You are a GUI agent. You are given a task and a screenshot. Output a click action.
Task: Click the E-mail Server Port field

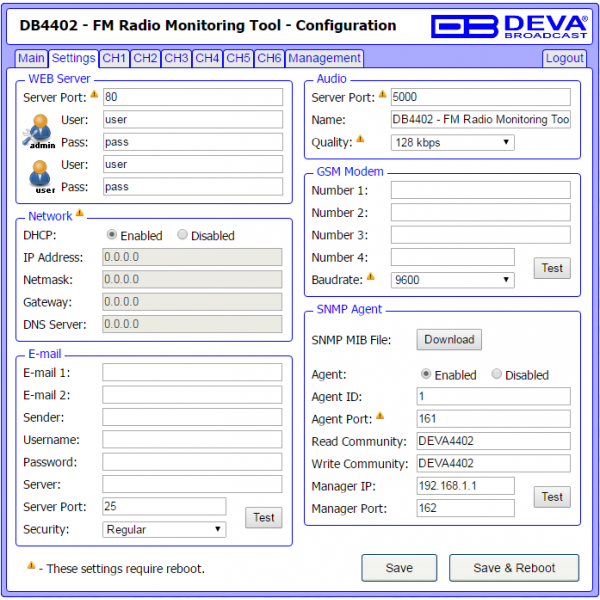point(164,506)
